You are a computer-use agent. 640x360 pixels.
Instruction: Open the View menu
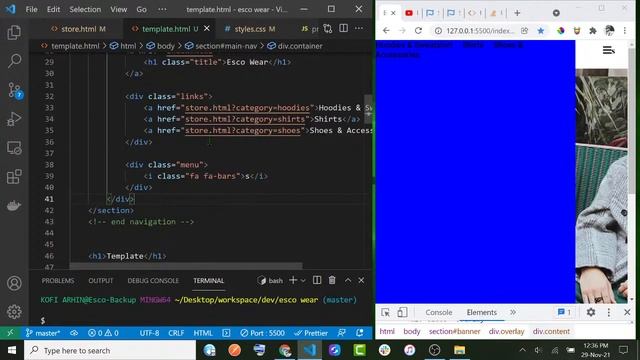(x=118, y=9)
